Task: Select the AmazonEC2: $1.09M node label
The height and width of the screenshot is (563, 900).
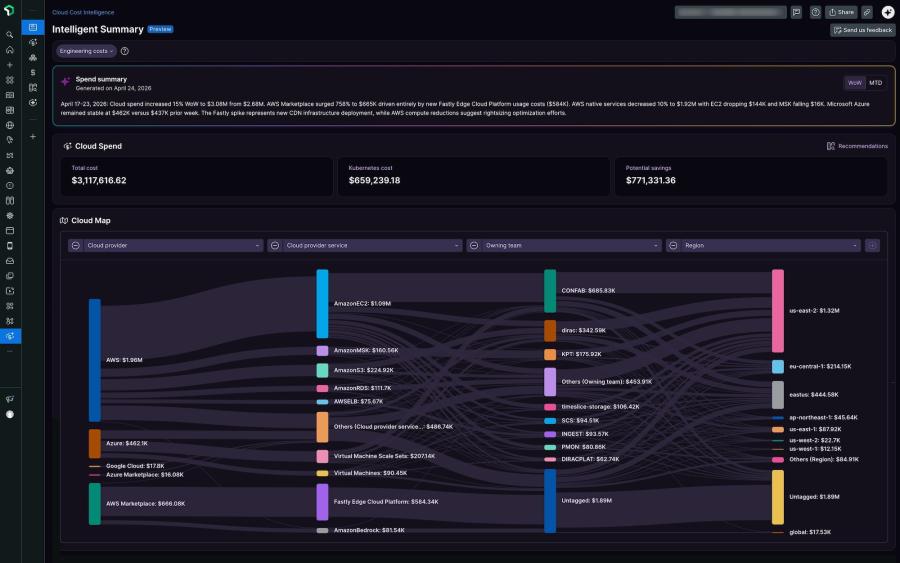Action: click(362, 304)
